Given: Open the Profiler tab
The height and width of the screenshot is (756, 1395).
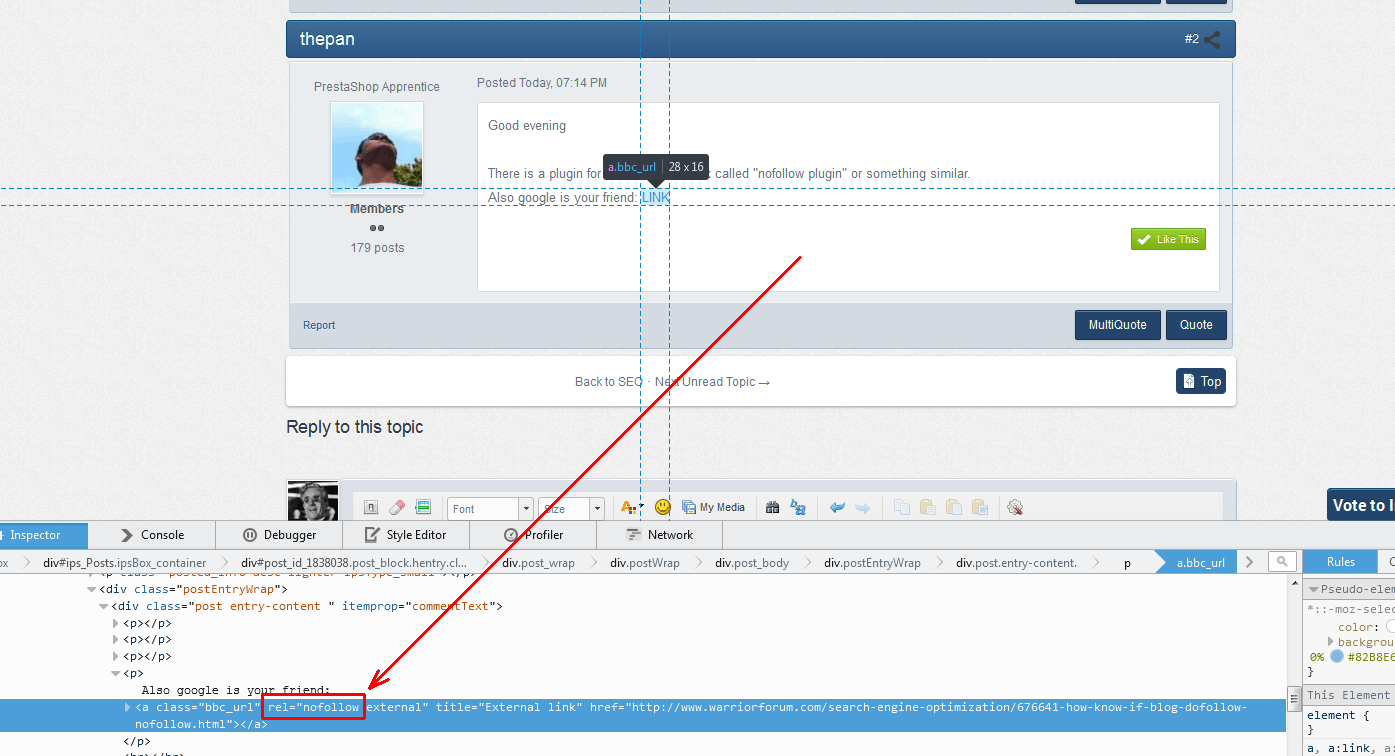Looking at the screenshot, I should (534, 535).
